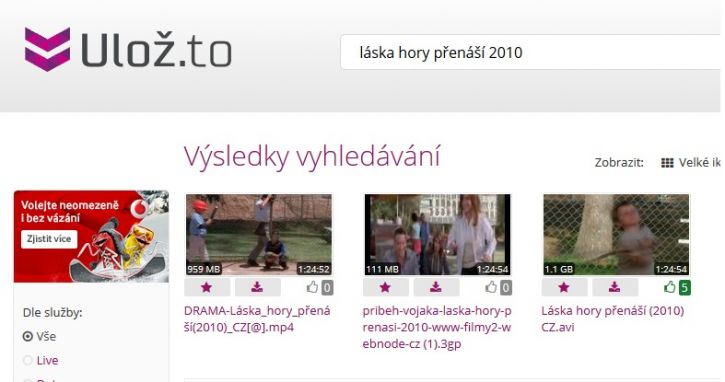The image size is (725, 382).
Task: Select the Vše service radio button
Action: [x=28, y=336]
